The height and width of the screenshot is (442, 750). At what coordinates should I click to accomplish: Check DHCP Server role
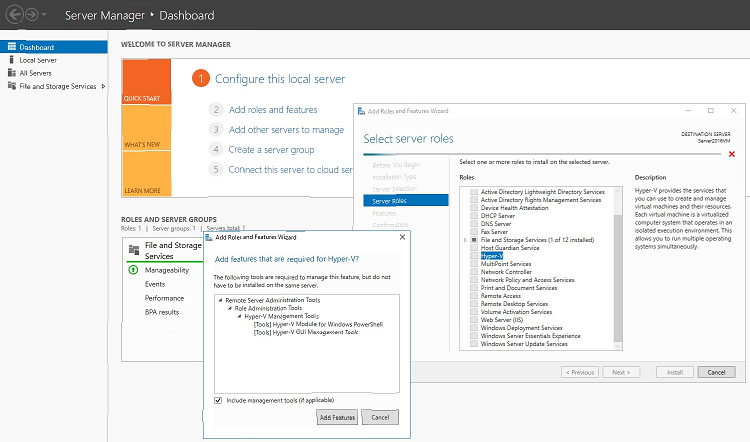click(474, 216)
